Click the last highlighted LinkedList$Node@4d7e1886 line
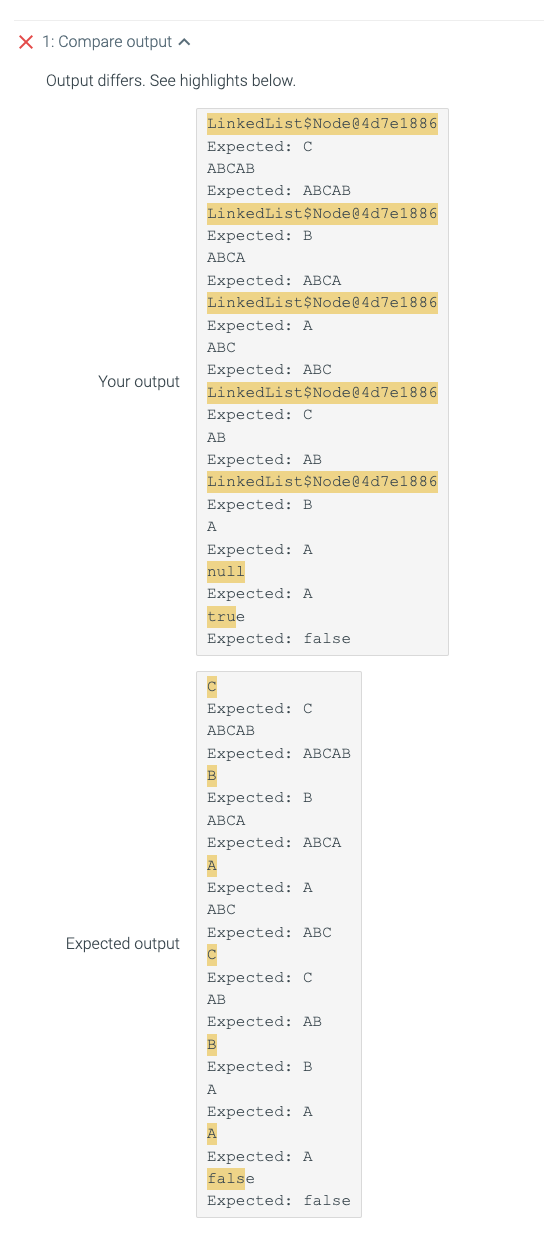This screenshot has width=544, height=1240. point(322,482)
